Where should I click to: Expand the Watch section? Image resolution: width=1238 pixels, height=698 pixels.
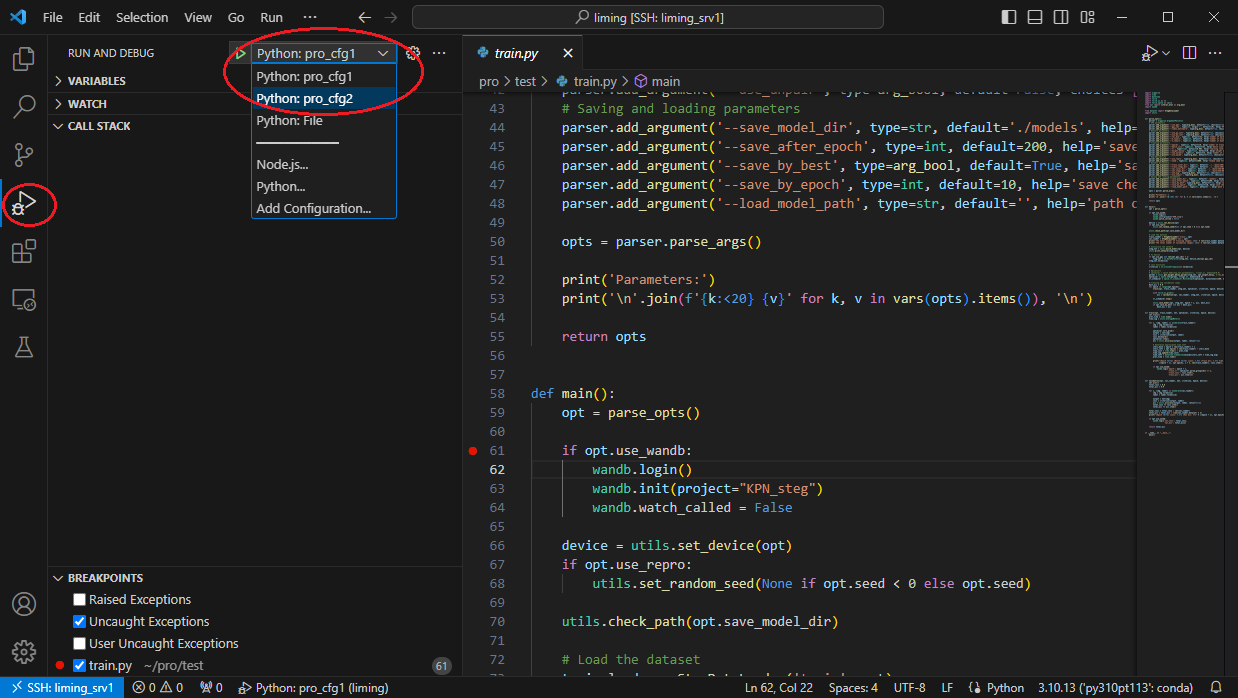pos(87,104)
